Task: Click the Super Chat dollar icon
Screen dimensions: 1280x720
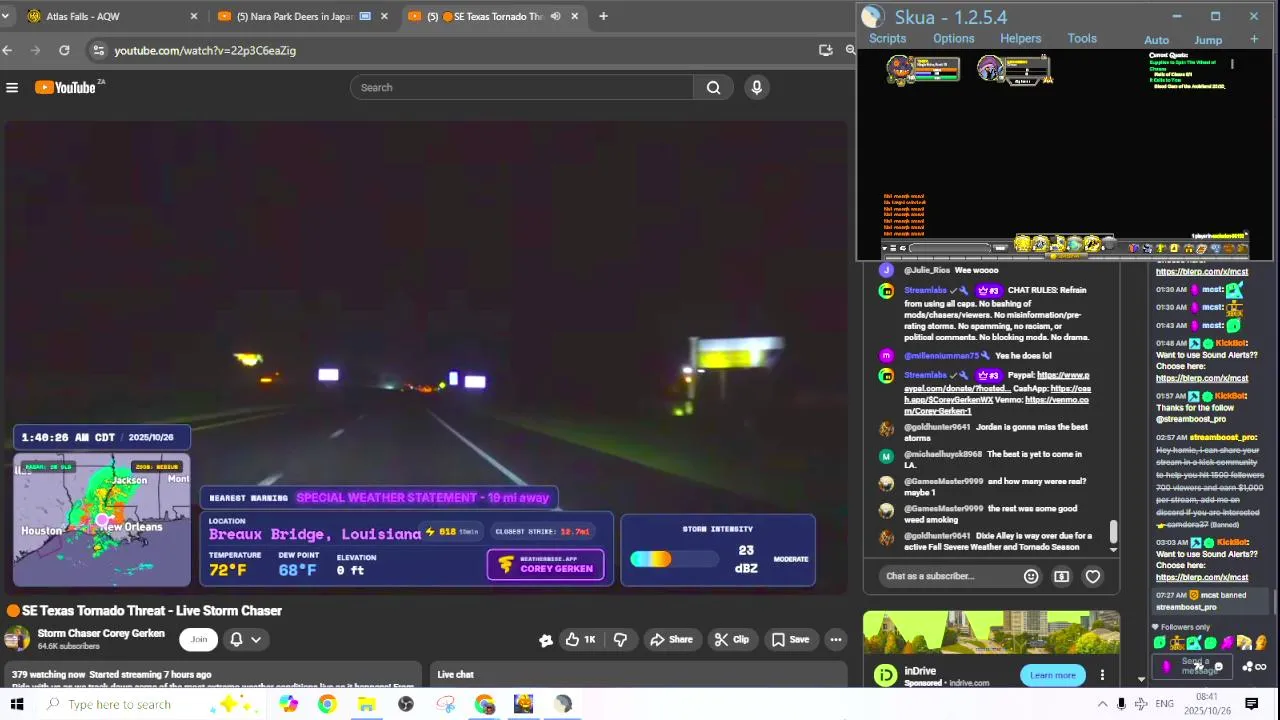Action: pyautogui.click(x=1061, y=576)
